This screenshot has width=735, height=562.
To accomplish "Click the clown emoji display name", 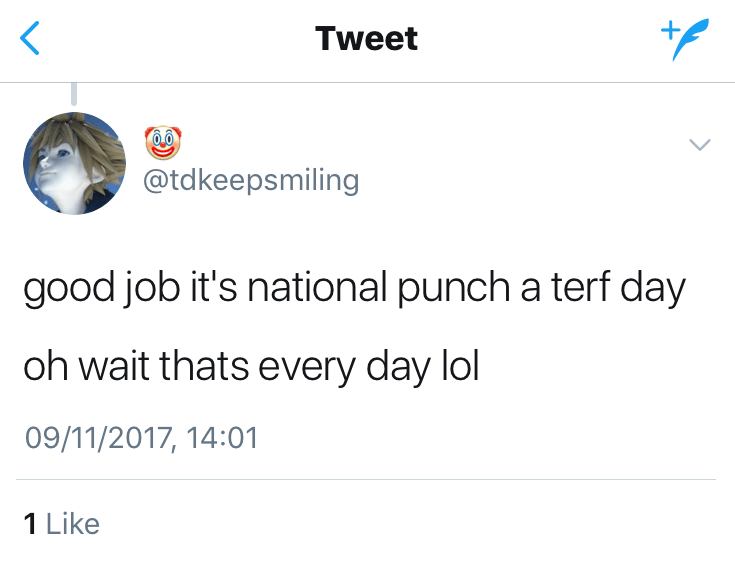I will coord(162,143).
